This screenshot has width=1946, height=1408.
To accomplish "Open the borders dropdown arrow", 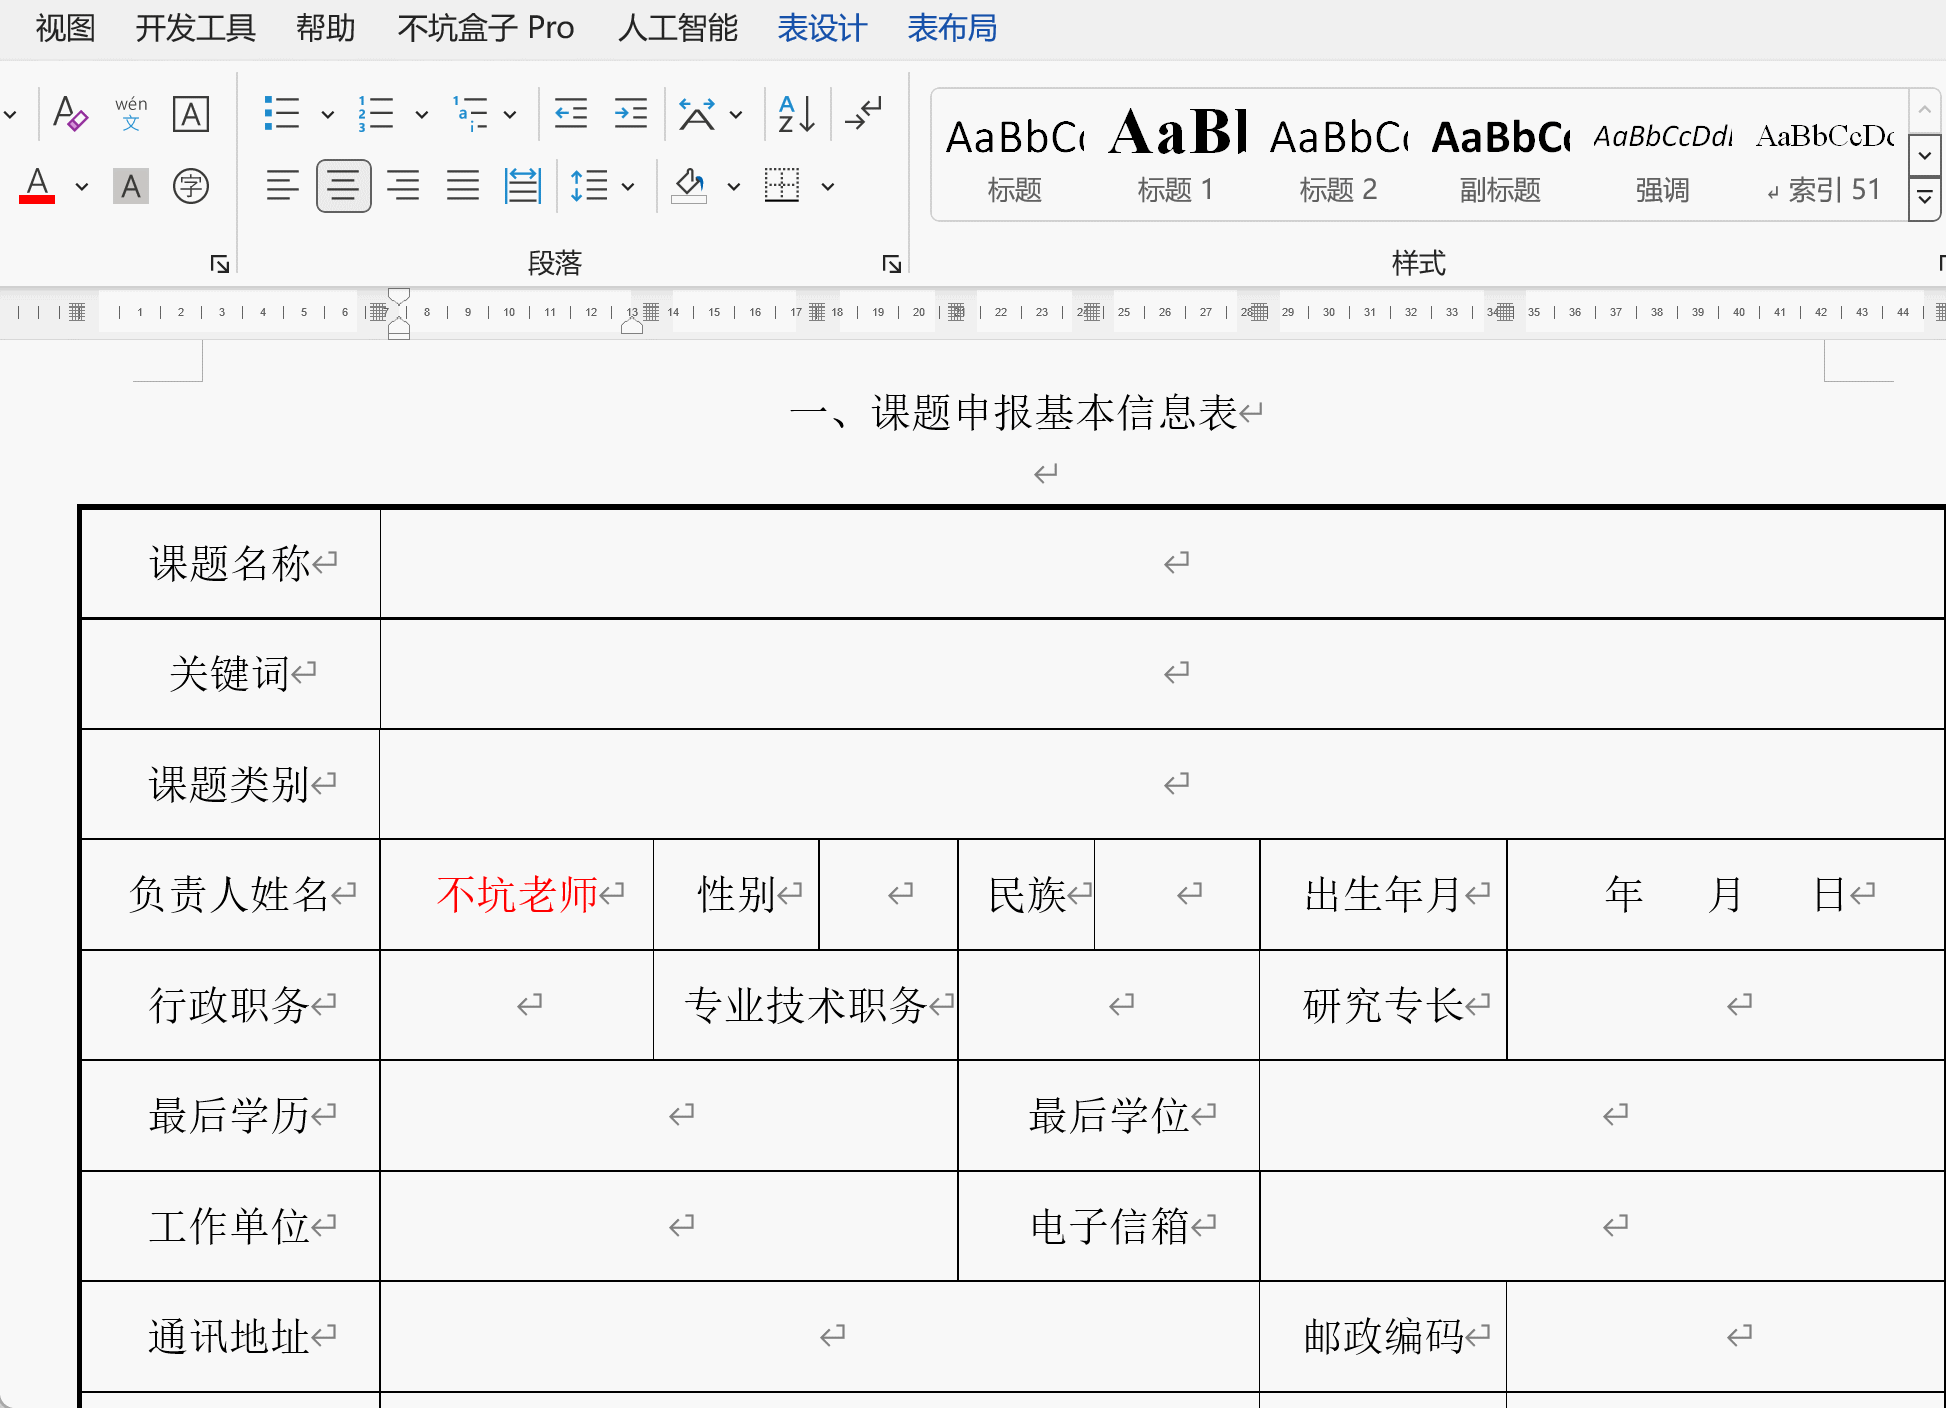I will coord(828,186).
